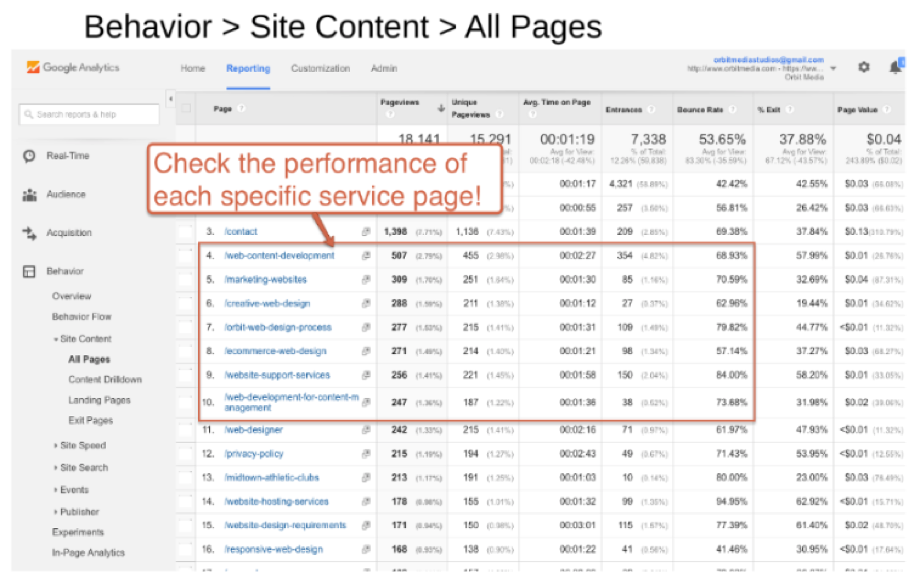920x578 pixels.
Task: Sort by Unique Pageviews column header
Action: pos(471,109)
